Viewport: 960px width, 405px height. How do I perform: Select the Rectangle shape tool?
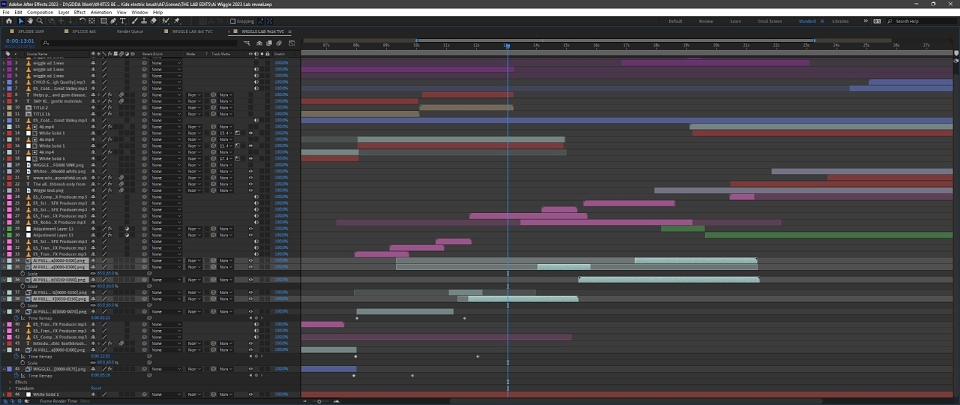tap(103, 21)
